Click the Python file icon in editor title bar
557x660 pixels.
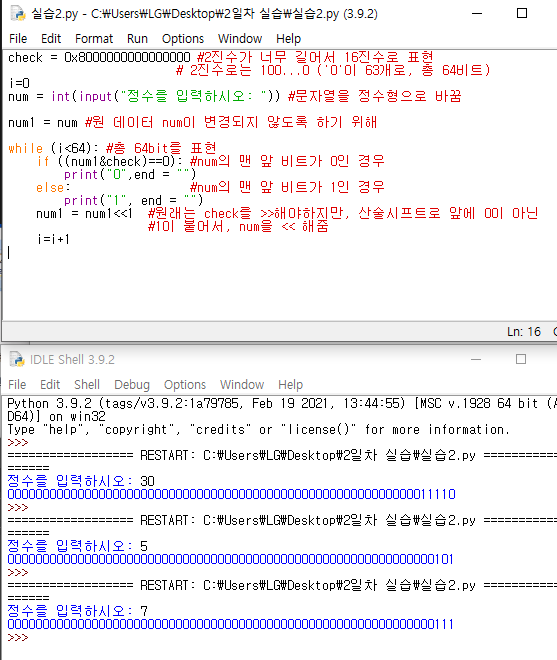(x=17, y=13)
